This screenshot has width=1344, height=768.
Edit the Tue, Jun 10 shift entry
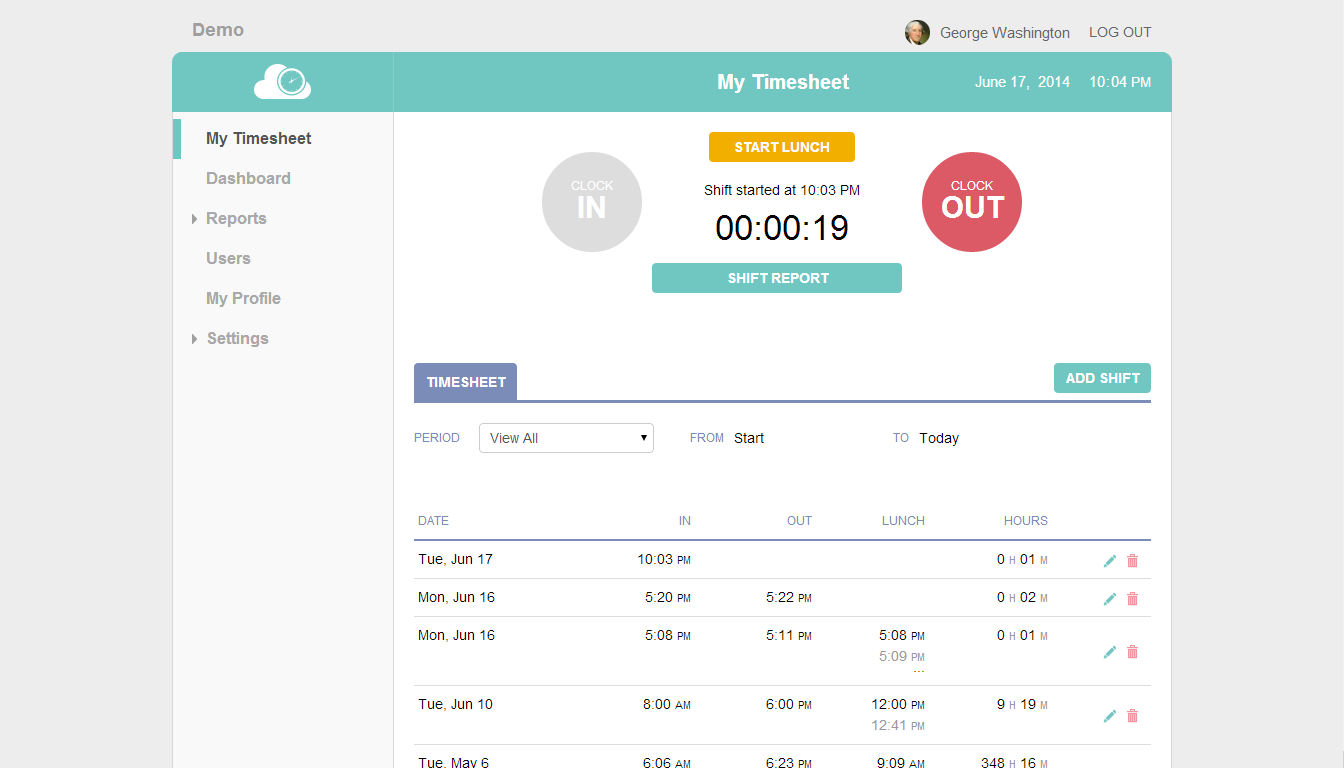1109,715
